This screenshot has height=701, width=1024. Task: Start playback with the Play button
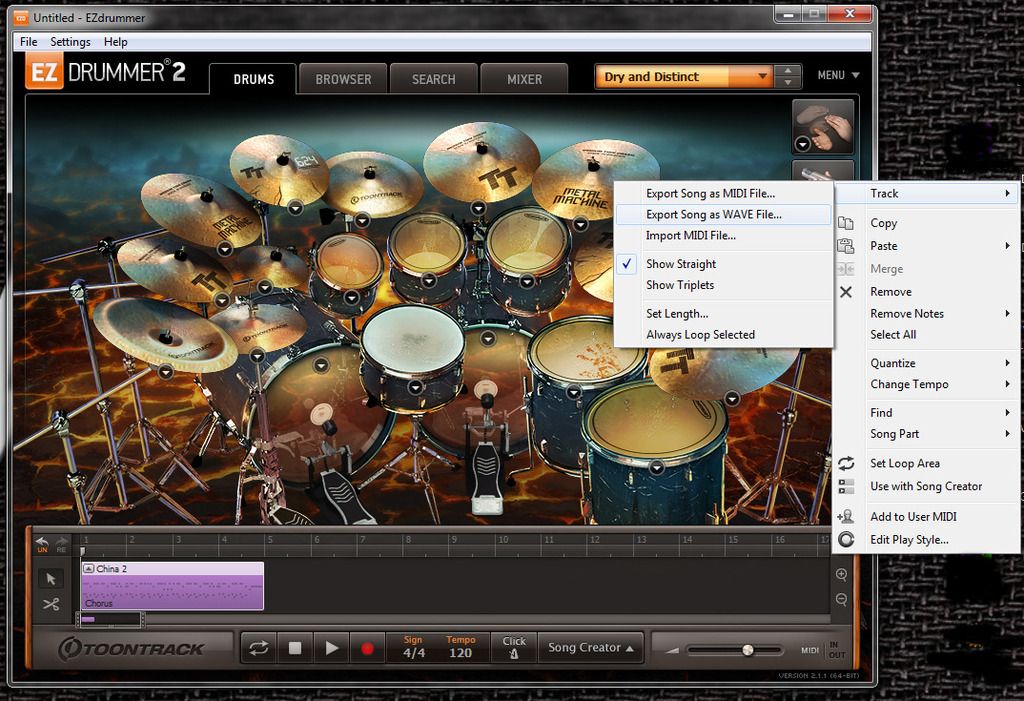point(332,648)
